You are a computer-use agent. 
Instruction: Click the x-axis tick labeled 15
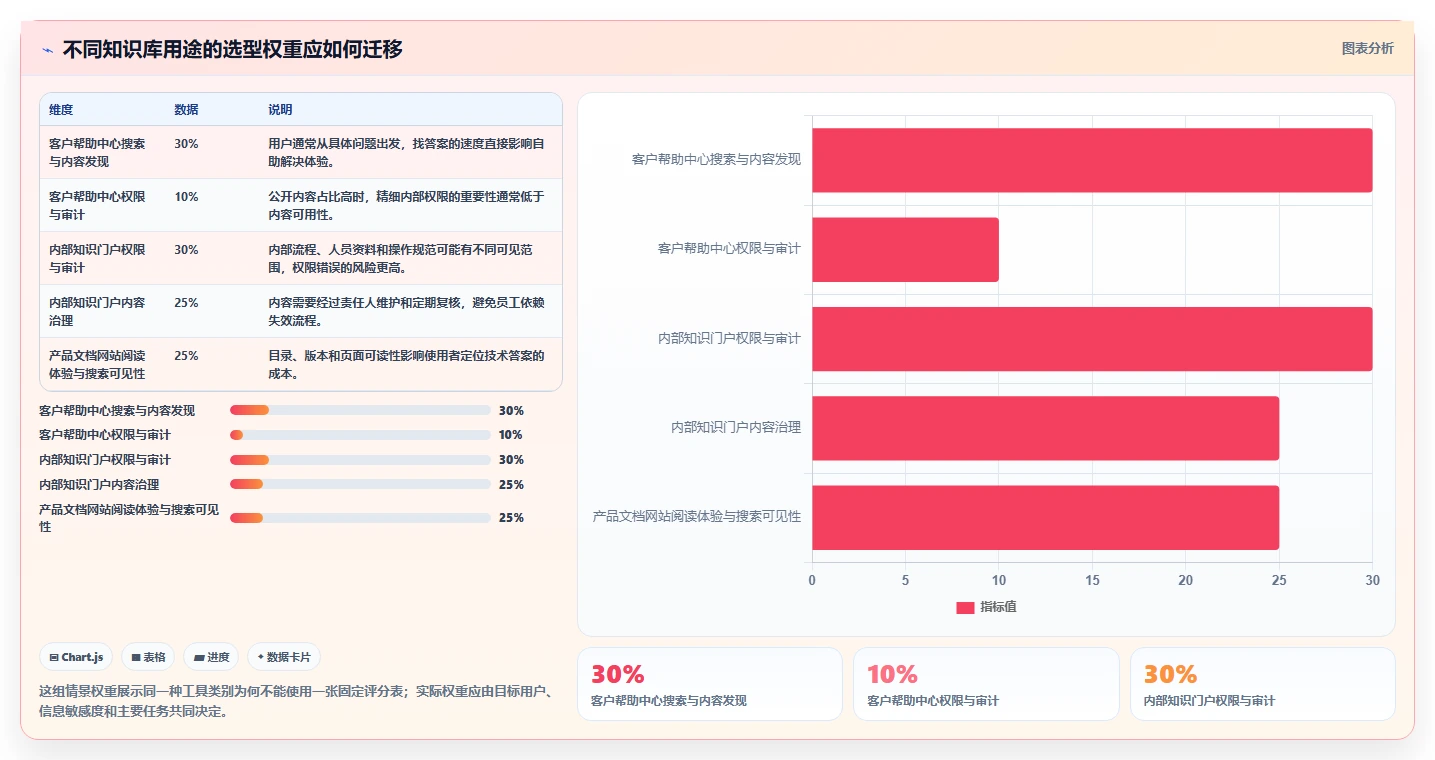pos(1092,580)
